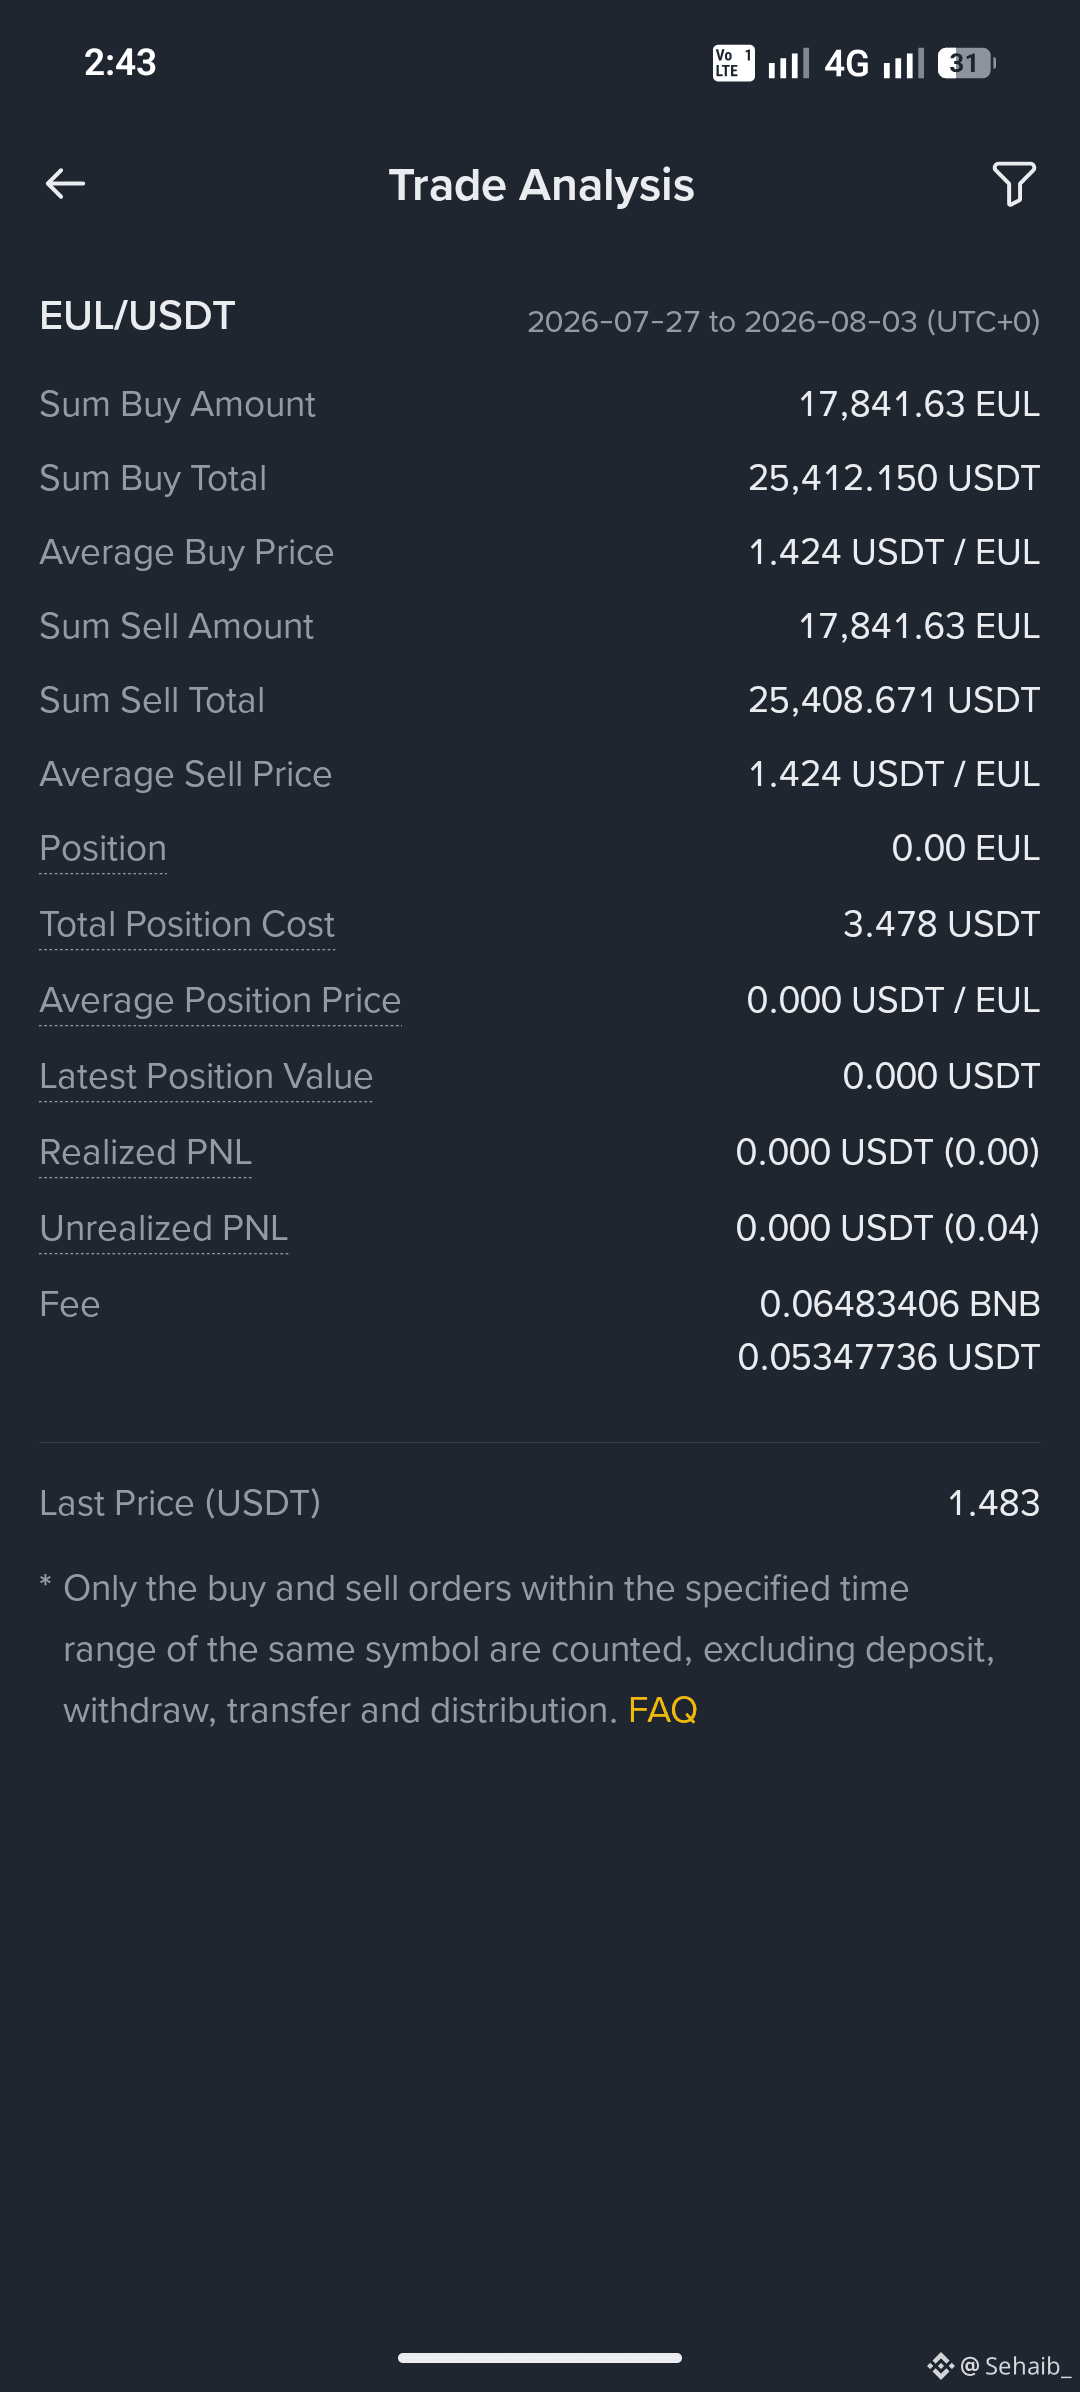Show Latest Position Value explanation

tap(206, 1076)
